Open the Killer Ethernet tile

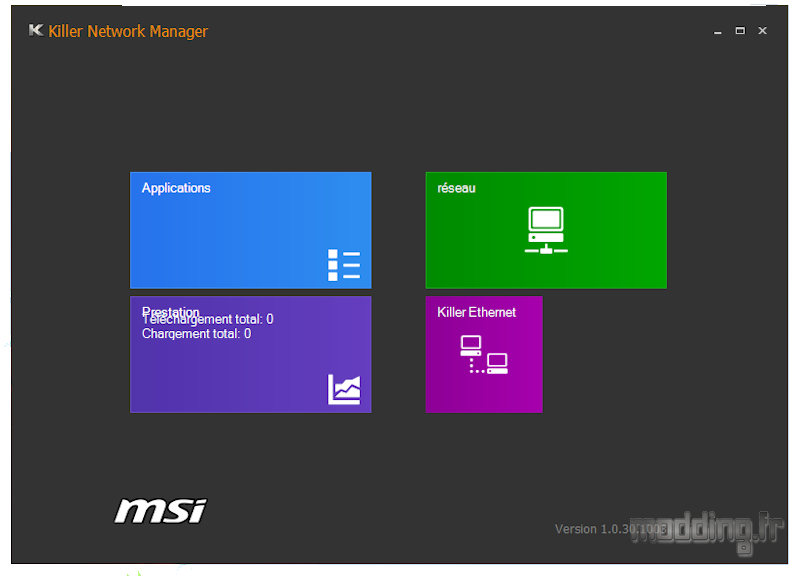484,355
